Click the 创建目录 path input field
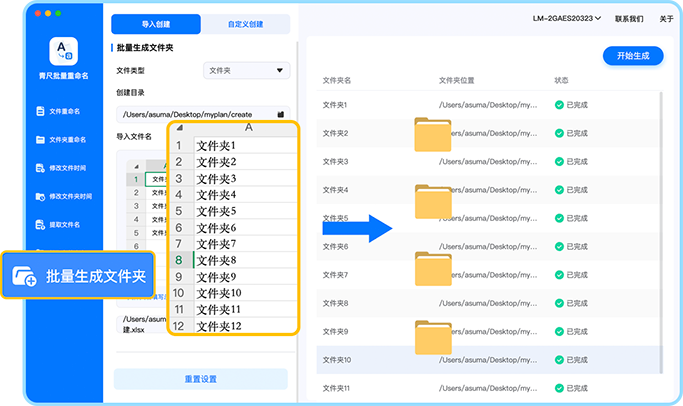The width and height of the screenshot is (683, 406). click(195, 115)
